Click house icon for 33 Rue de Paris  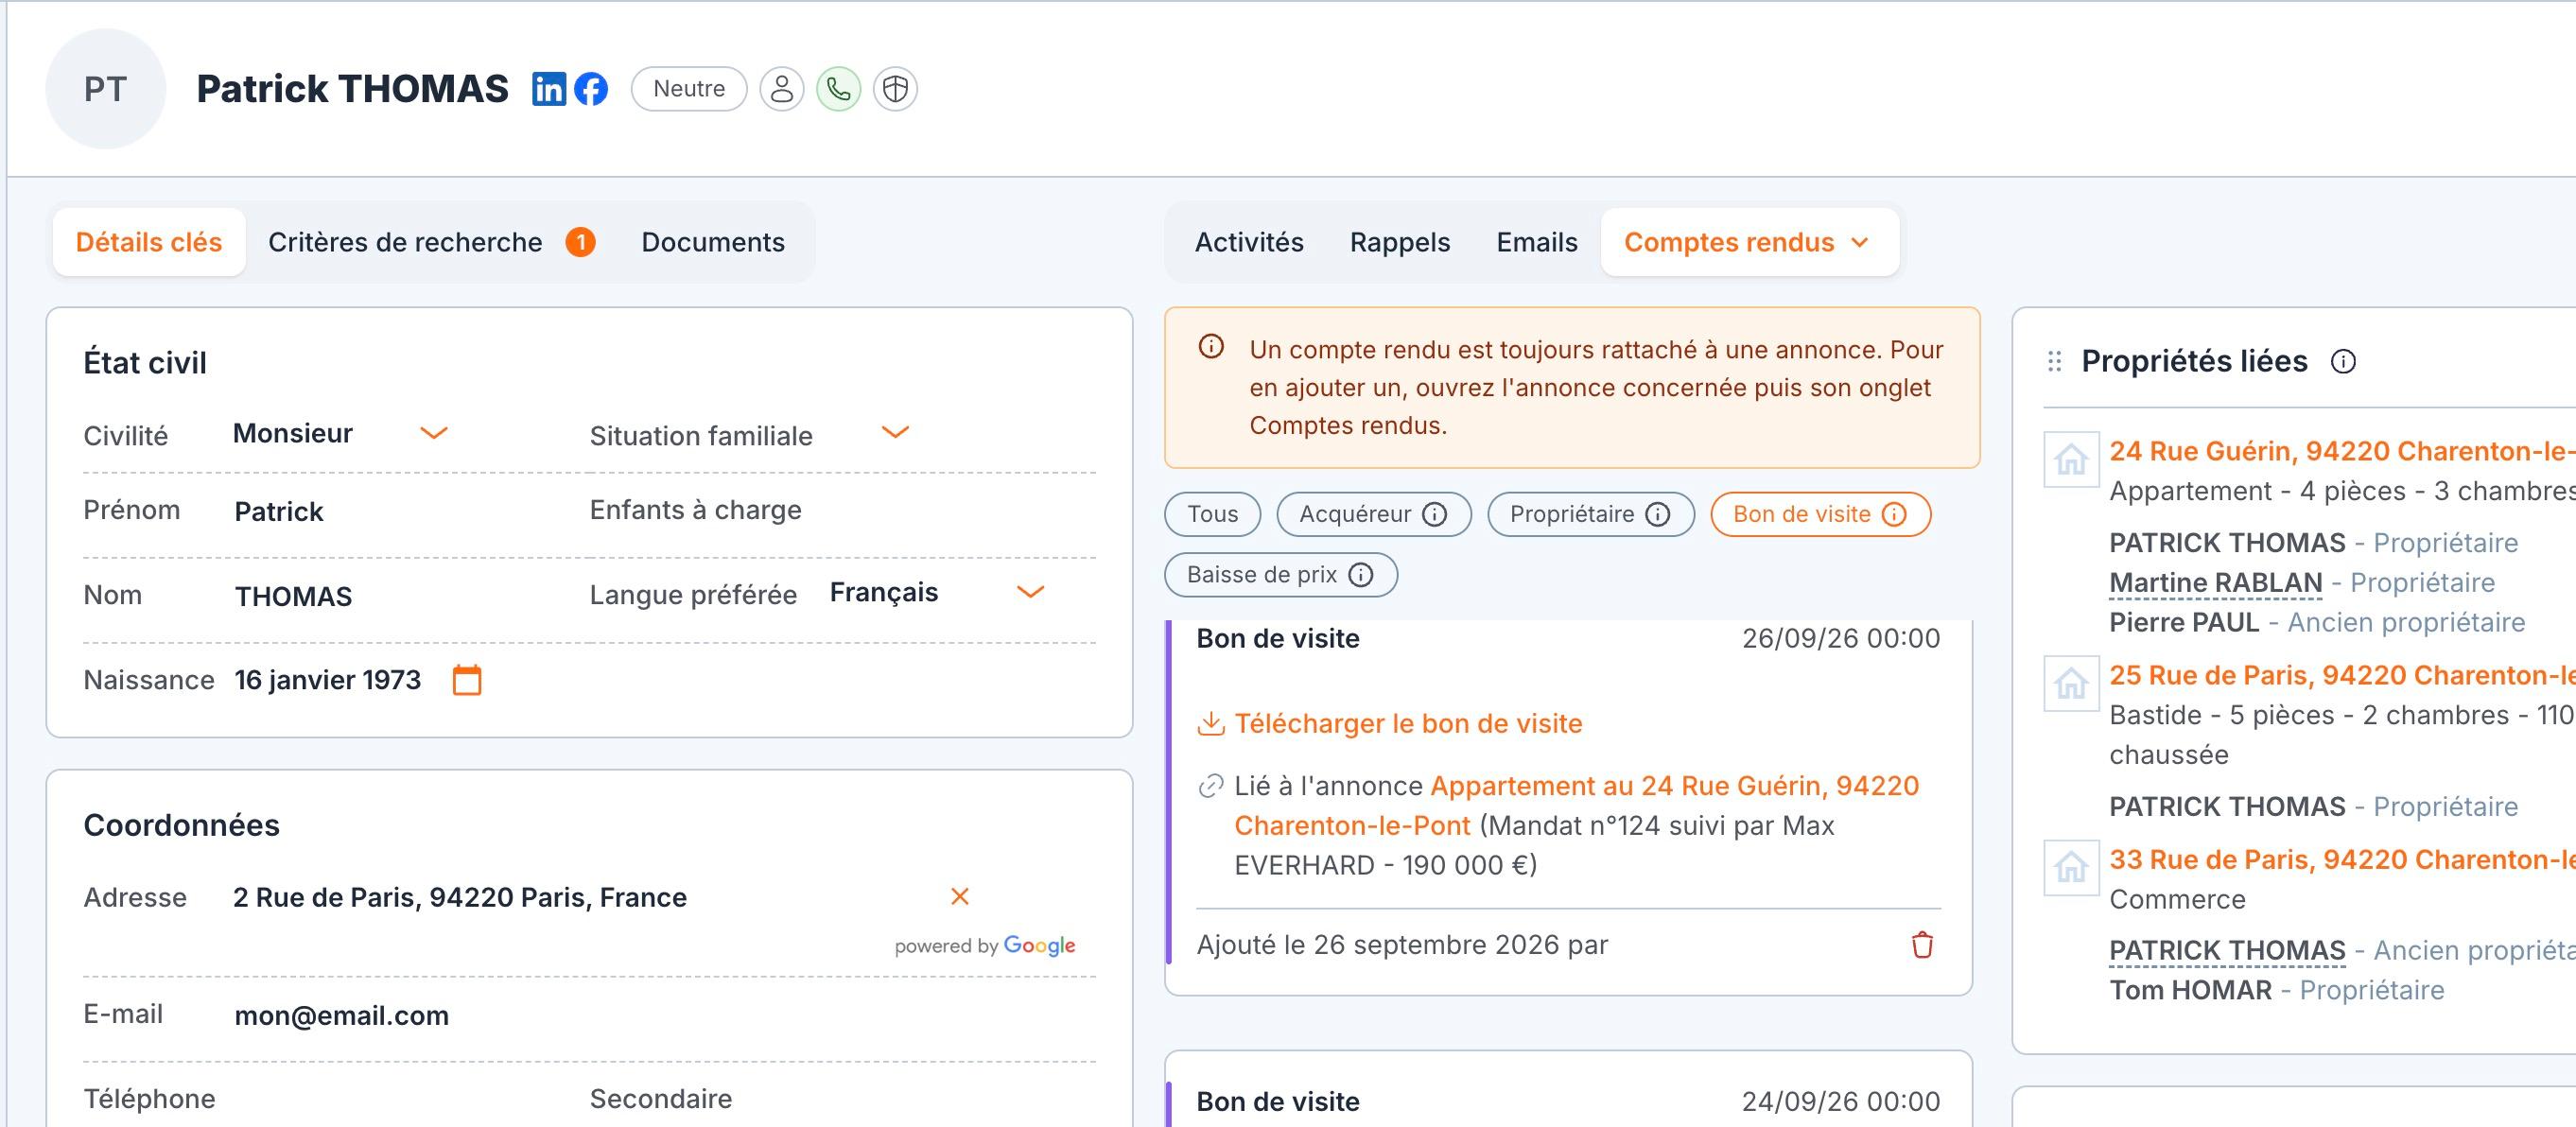[2071, 867]
